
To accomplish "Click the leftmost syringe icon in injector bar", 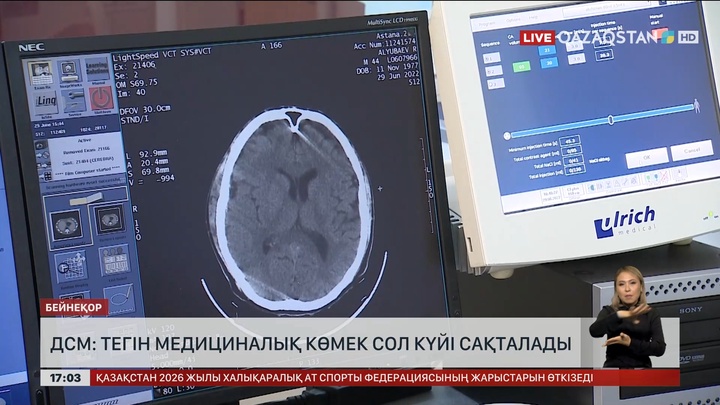I will 593,186.
